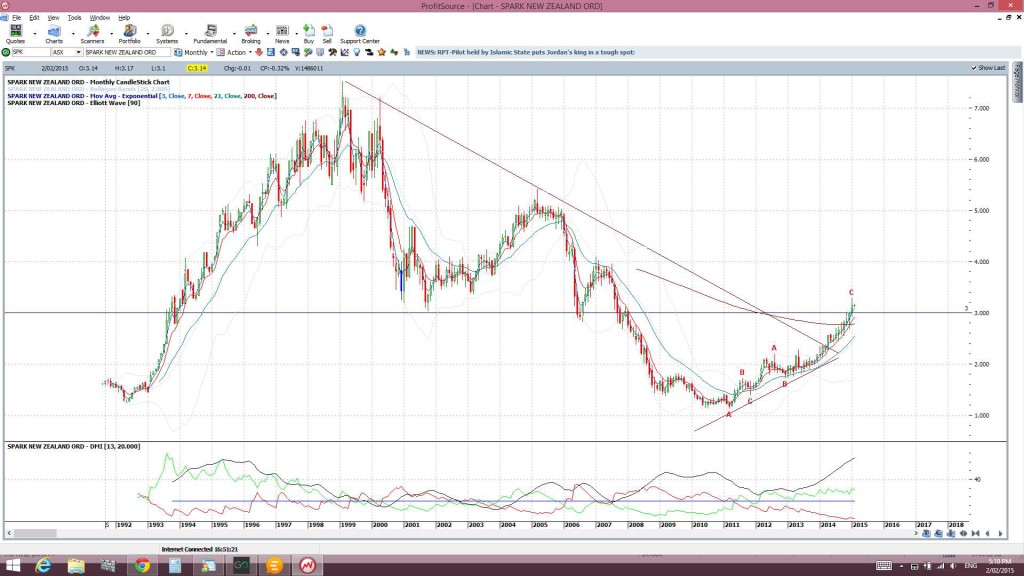This screenshot has height=576, width=1024.
Task: Expand the Scanners dropdown arrow
Action: coord(111,34)
